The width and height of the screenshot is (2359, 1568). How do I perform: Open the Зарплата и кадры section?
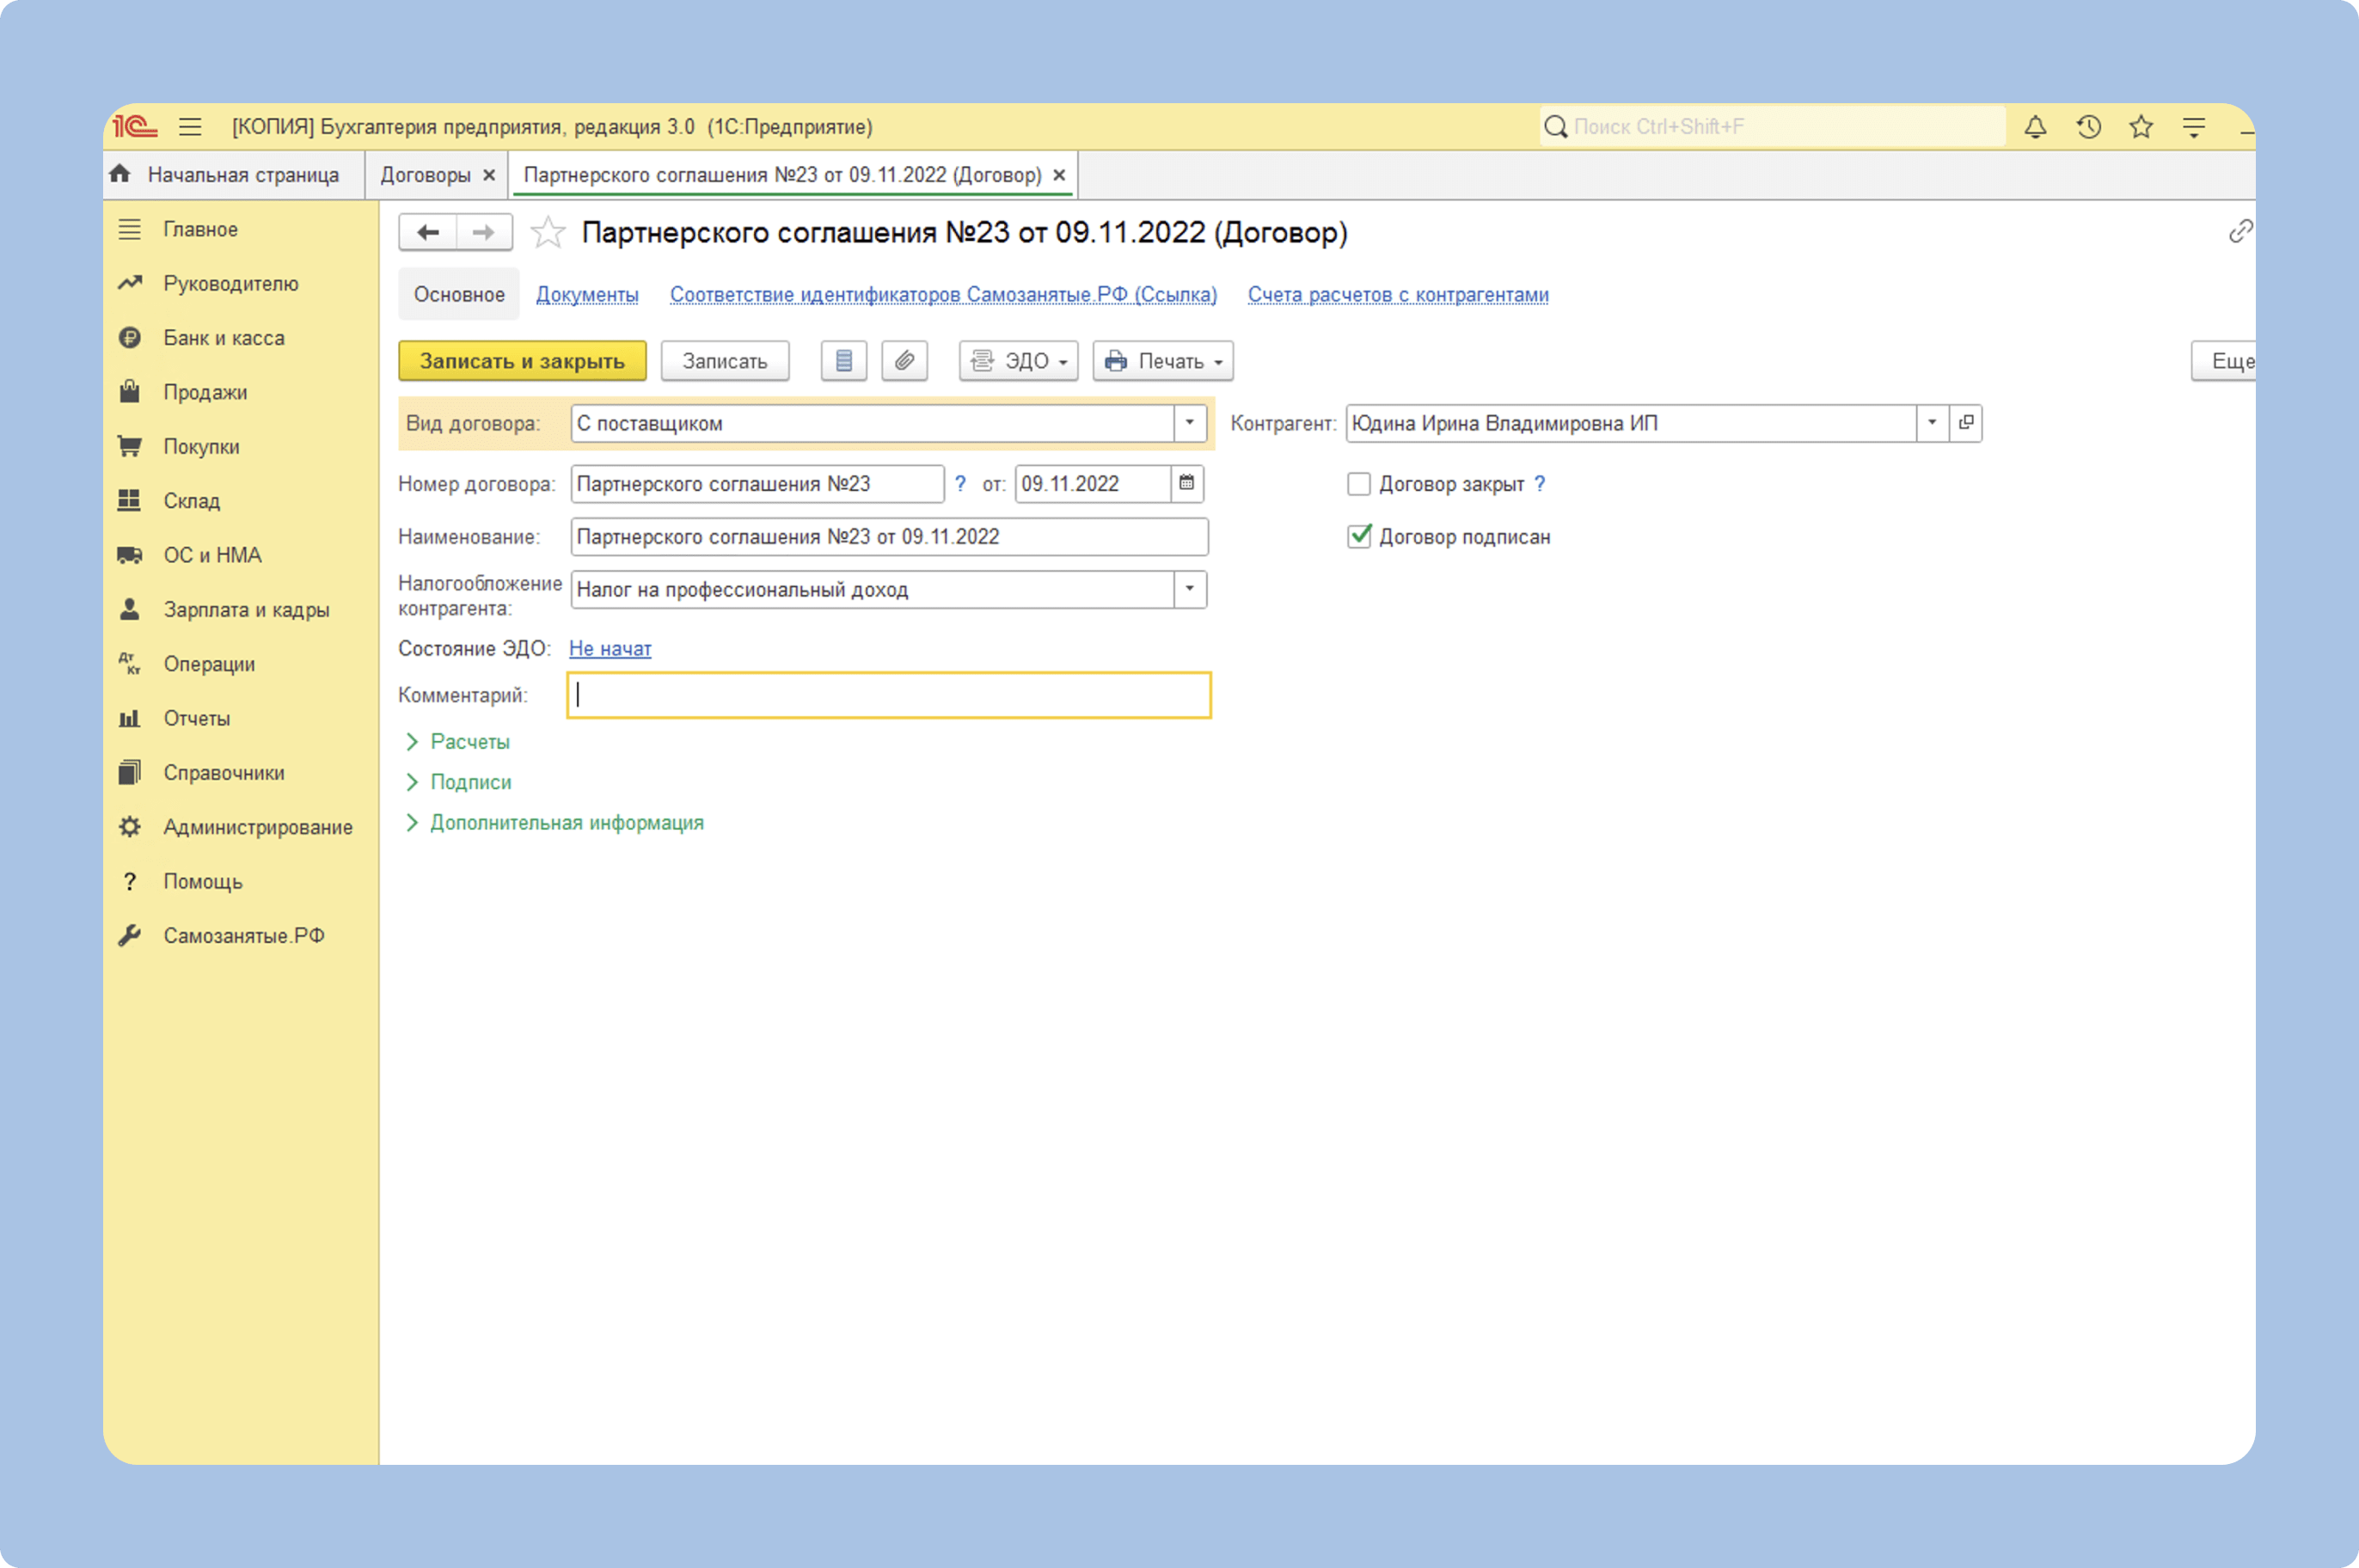pyautogui.click(x=246, y=610)
